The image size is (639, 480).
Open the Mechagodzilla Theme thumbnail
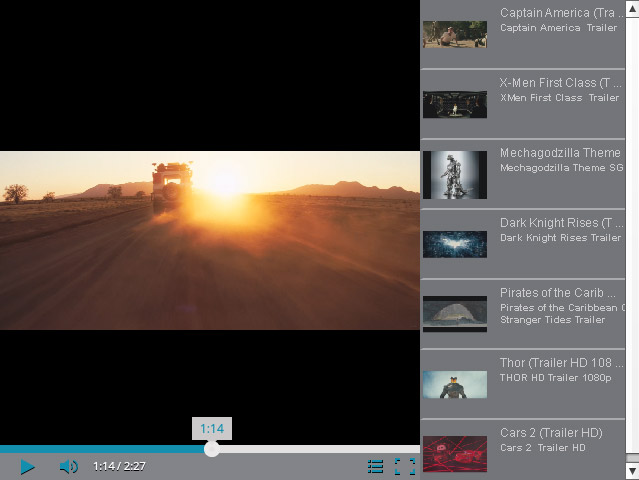tap(455, 175)
